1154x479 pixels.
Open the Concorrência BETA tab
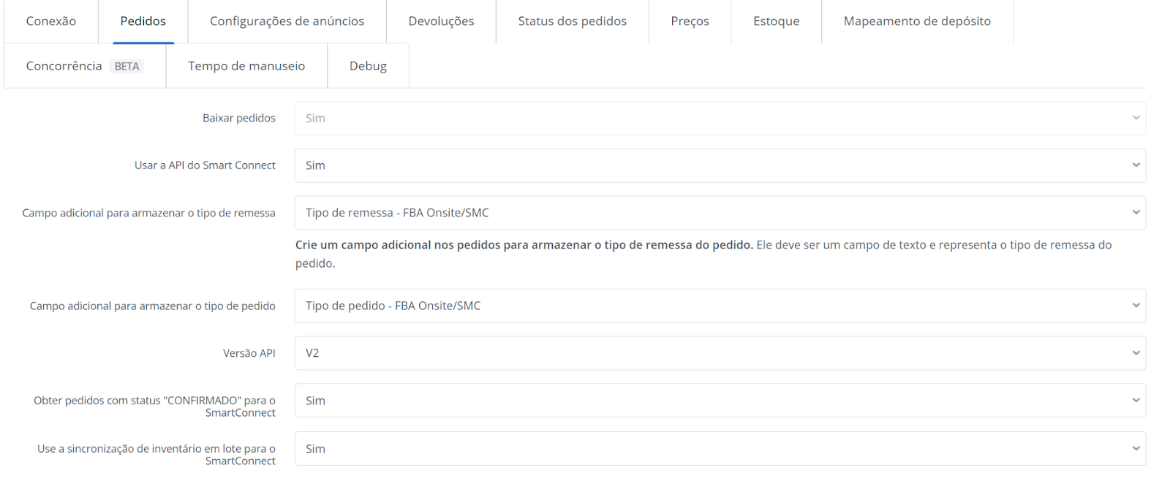[81, 66]
